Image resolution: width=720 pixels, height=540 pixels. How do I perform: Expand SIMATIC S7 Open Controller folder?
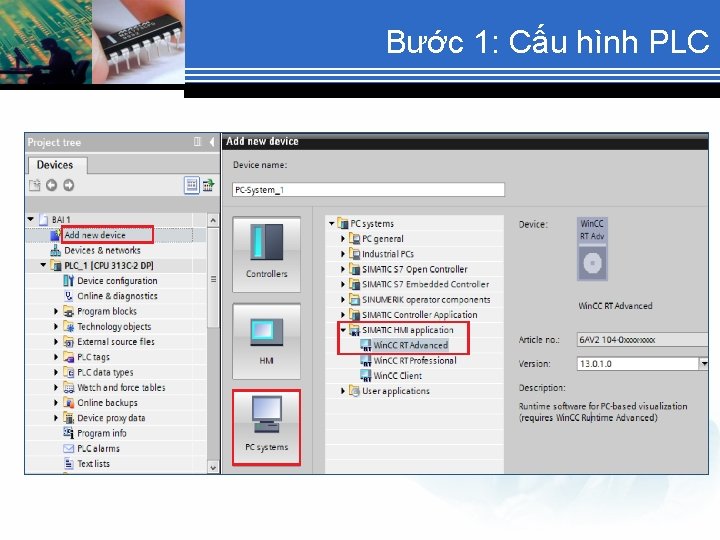[343, 269]
